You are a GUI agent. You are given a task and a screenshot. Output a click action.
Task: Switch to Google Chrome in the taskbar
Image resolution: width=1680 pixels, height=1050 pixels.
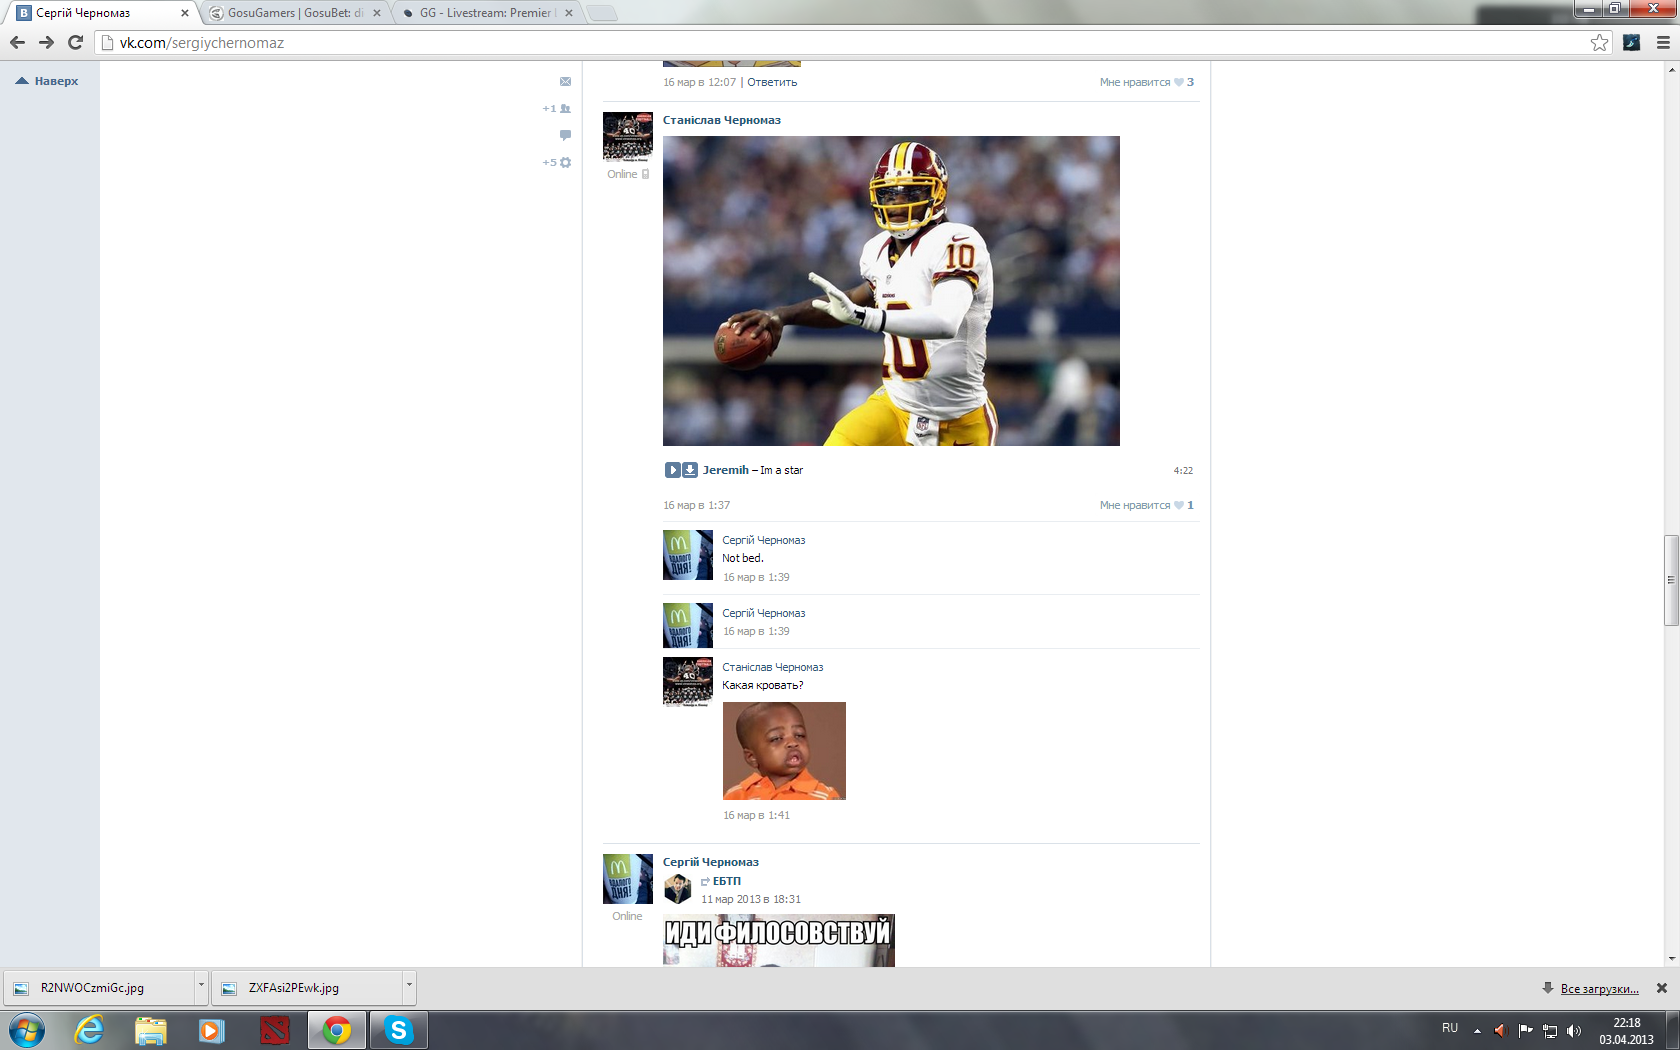pos(336,1030)
